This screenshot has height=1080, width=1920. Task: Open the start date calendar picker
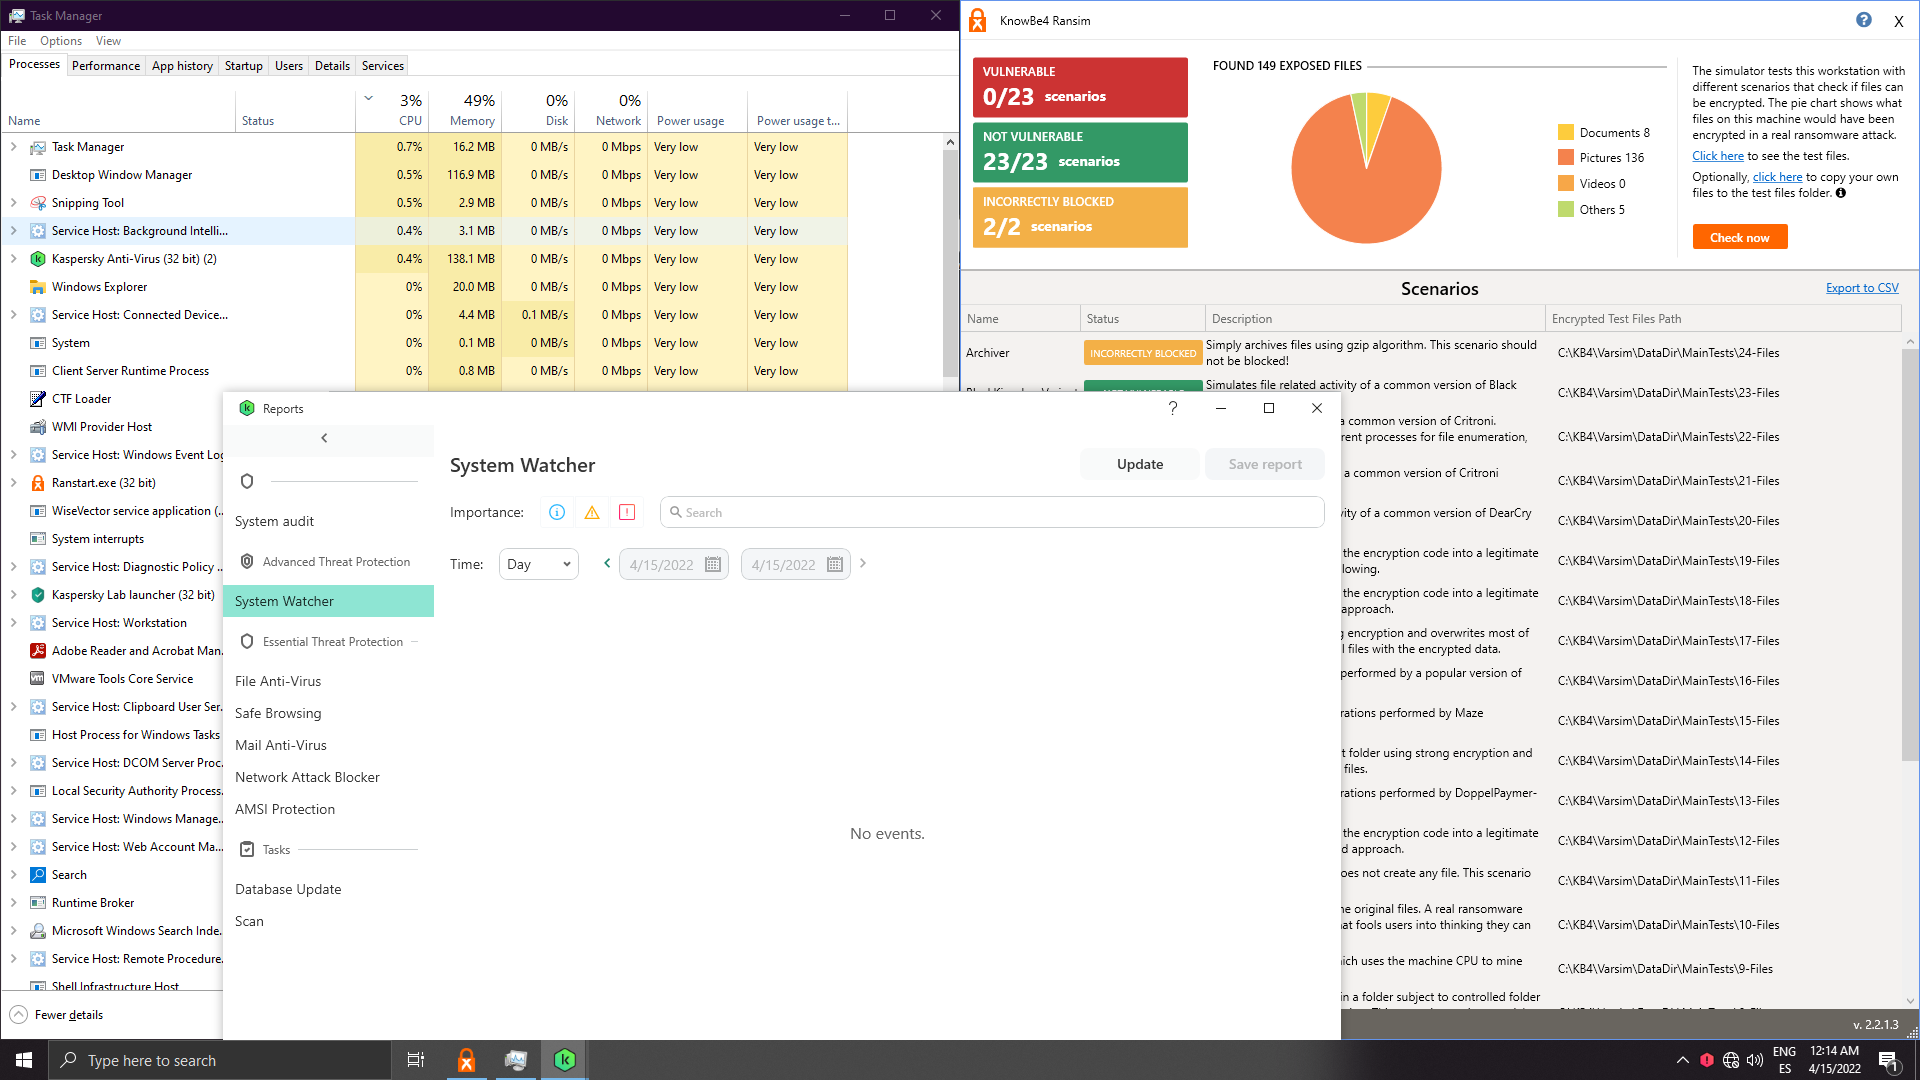click(x=713, y=565)
